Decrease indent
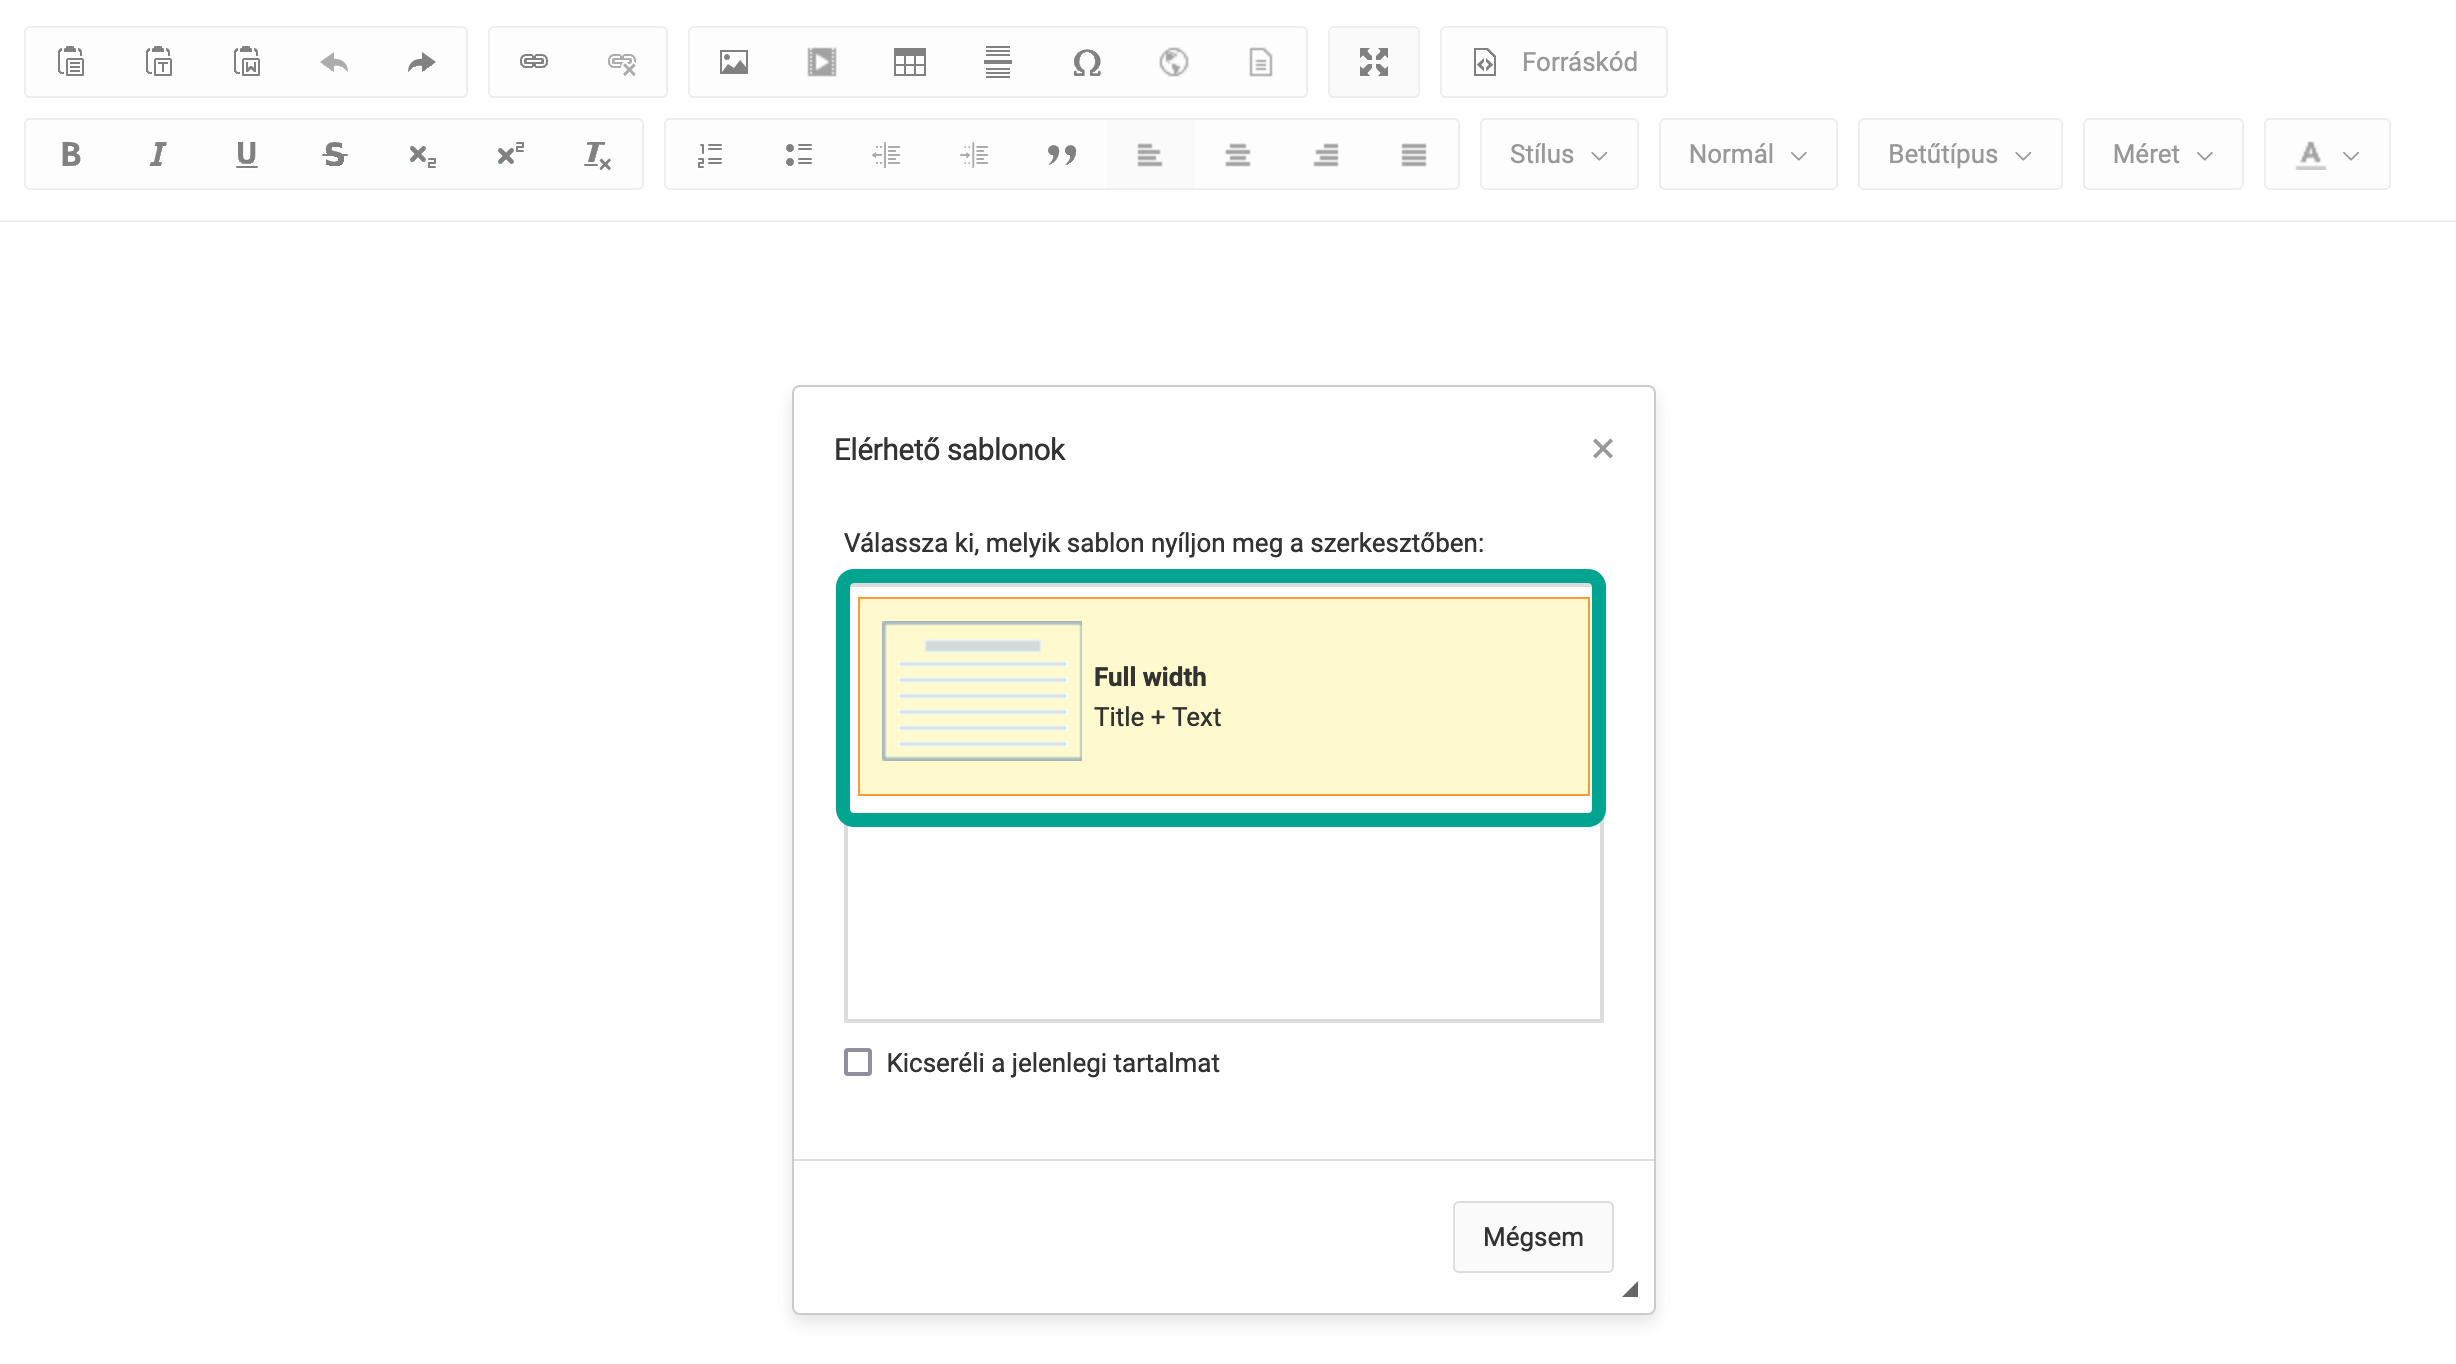Viewport: 2456px width, 1364px height. tap(886, 154)
